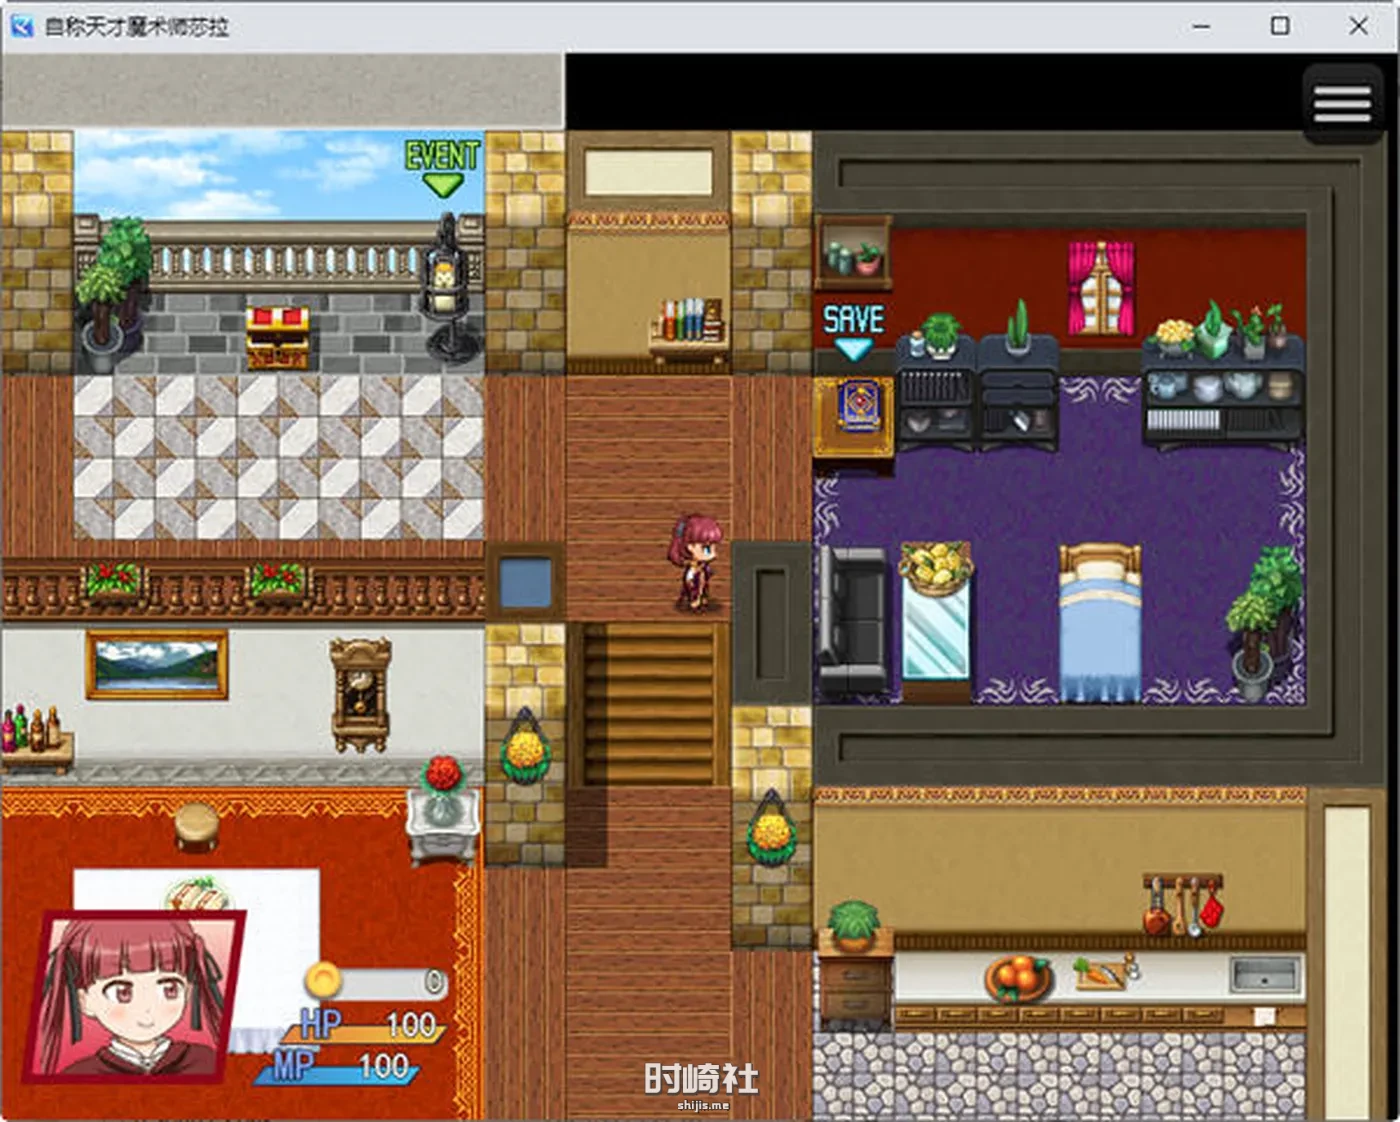Image resolution: width=1400 pixels, height=1122 pixels.
Task: Click the small blue window beside the hallway
Action: click(526, 582)
